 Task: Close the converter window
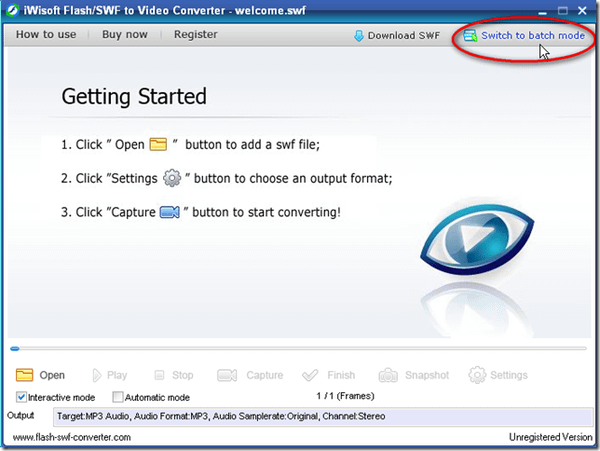[x=582, y=11]
